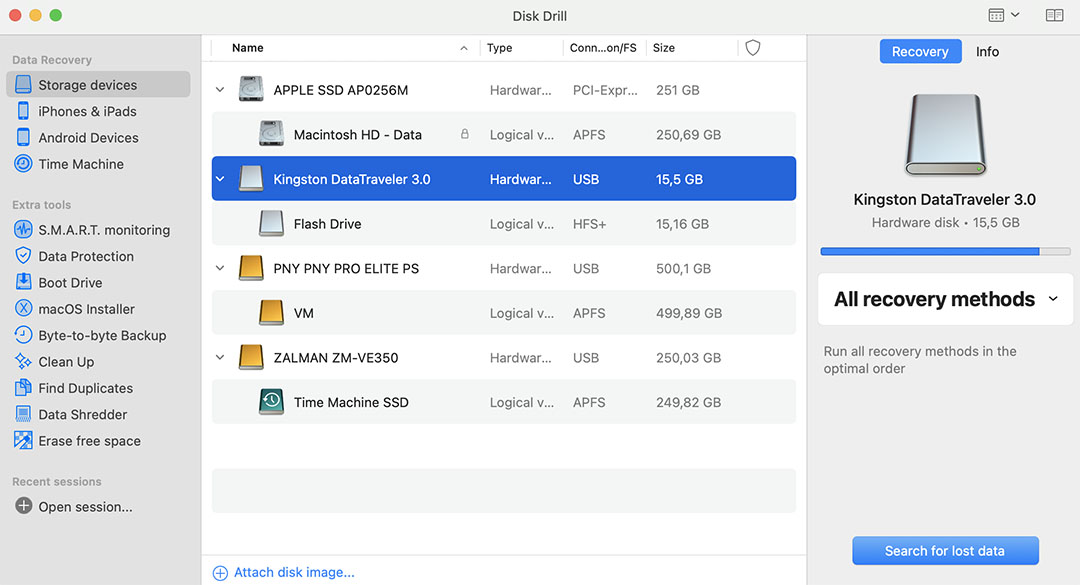This screenshot has width=1080, height=585.
Task: Click the 250,03 GB size of ZALMAN drive
Action: (x=689, y=358)
